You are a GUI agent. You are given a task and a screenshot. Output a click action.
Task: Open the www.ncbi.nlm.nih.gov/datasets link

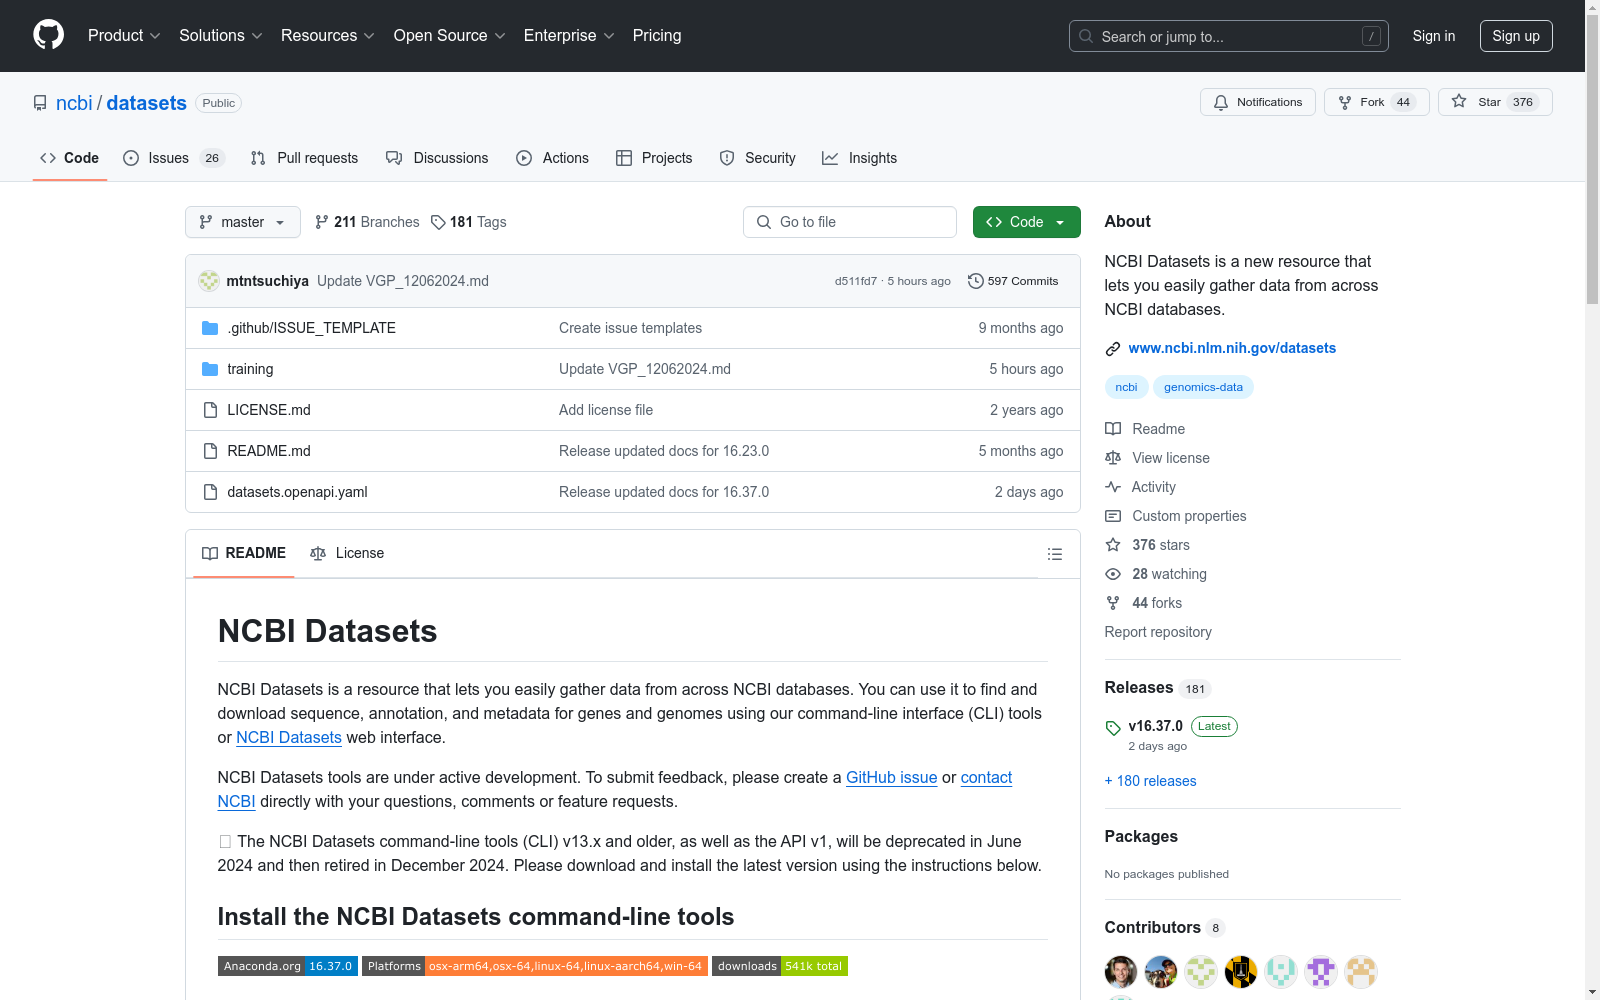coord(1232,348)
